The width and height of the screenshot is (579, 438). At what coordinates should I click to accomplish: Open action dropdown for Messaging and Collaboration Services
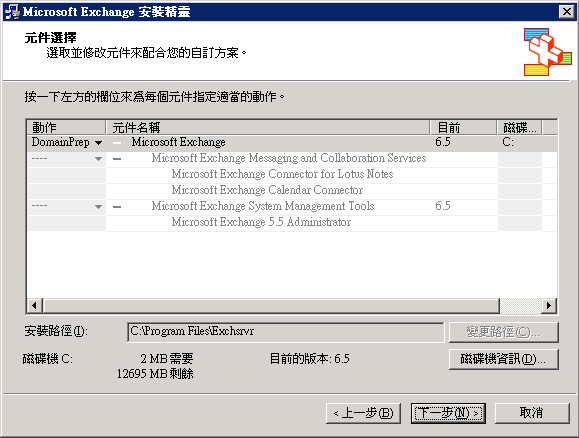98,159
